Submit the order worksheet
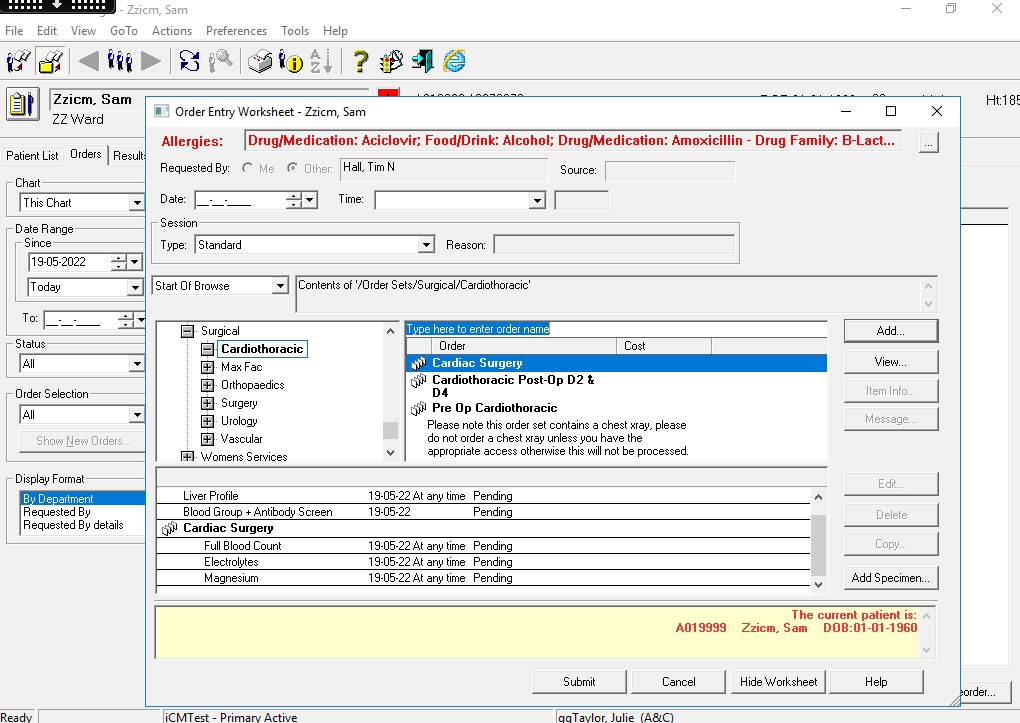Screen dimensions: 1020x723 pos(579,682)
